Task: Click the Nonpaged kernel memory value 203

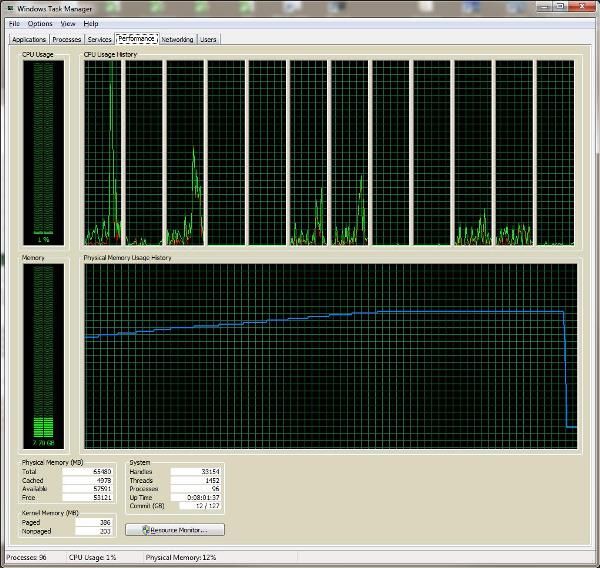Action: tap(93, 531)
